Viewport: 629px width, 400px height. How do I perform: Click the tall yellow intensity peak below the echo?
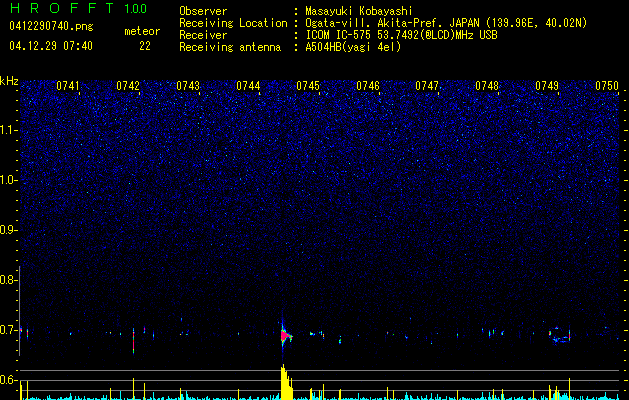pyautogui.click(x=286, y=382)
